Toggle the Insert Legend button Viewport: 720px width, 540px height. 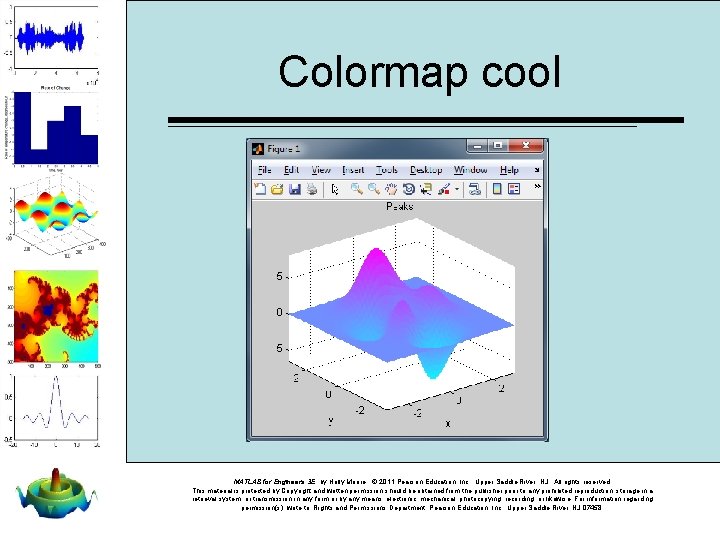[x=514, y=189]
